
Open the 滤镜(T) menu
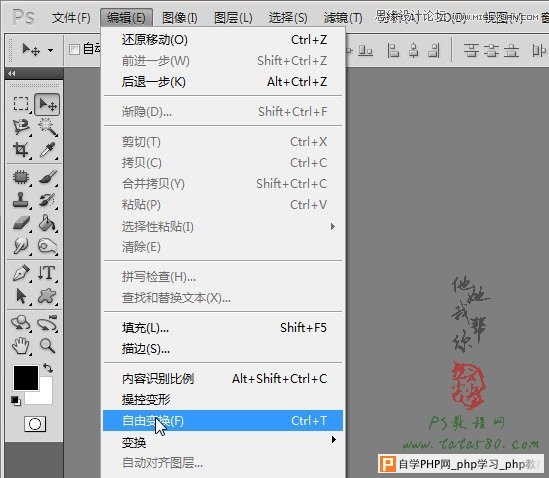[x=343, y=18]
